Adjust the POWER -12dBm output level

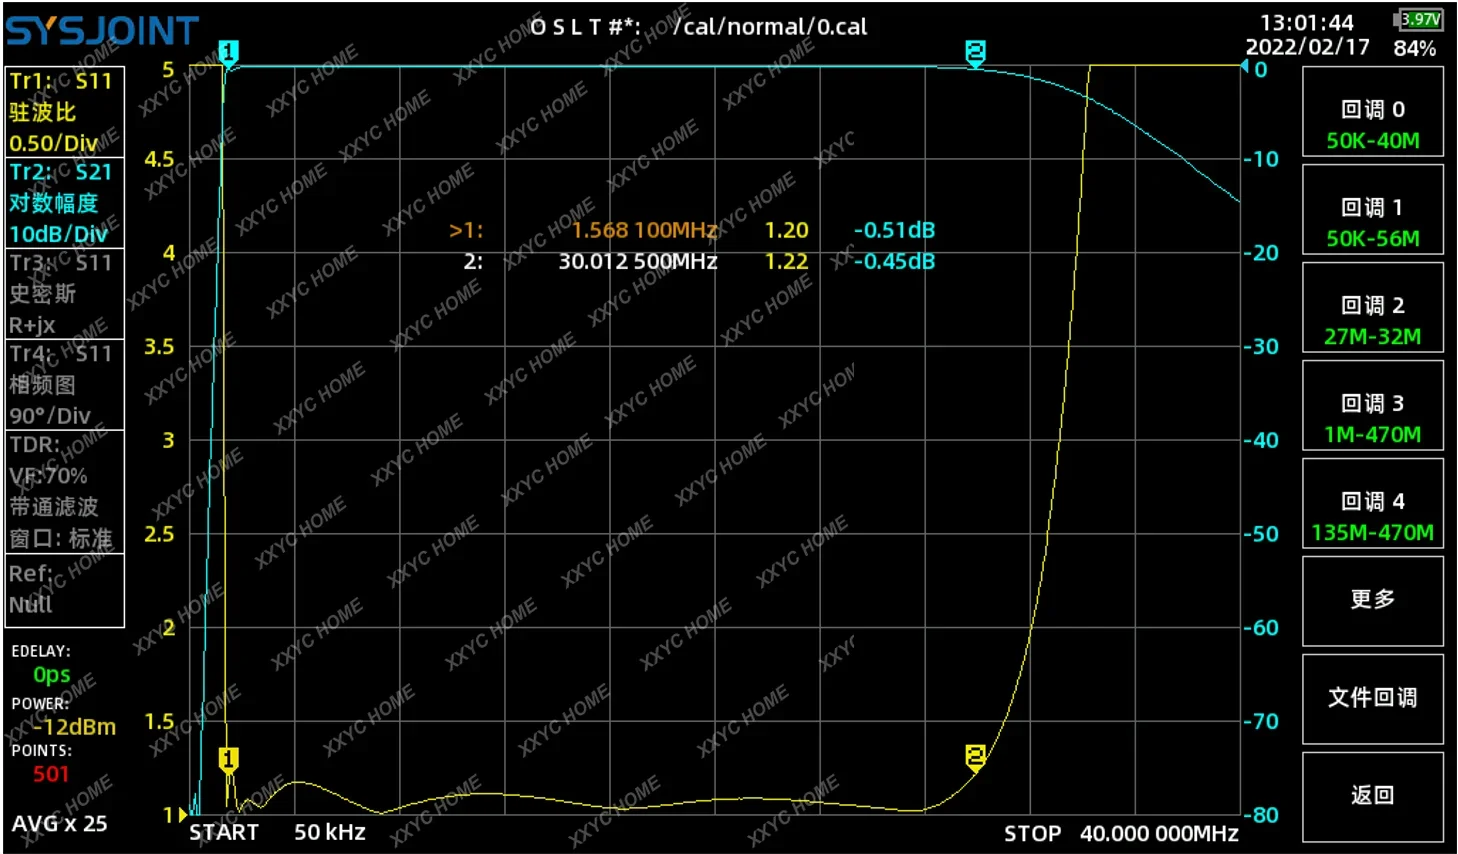coord(60,715)
